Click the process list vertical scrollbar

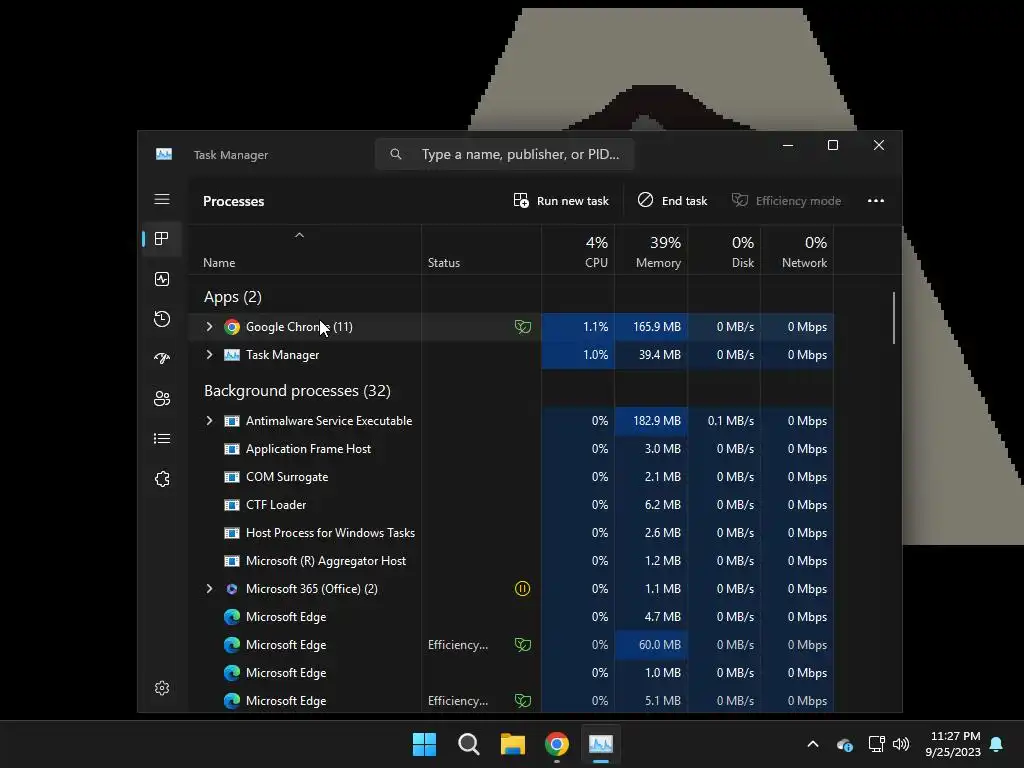click(x=893, y=318)
